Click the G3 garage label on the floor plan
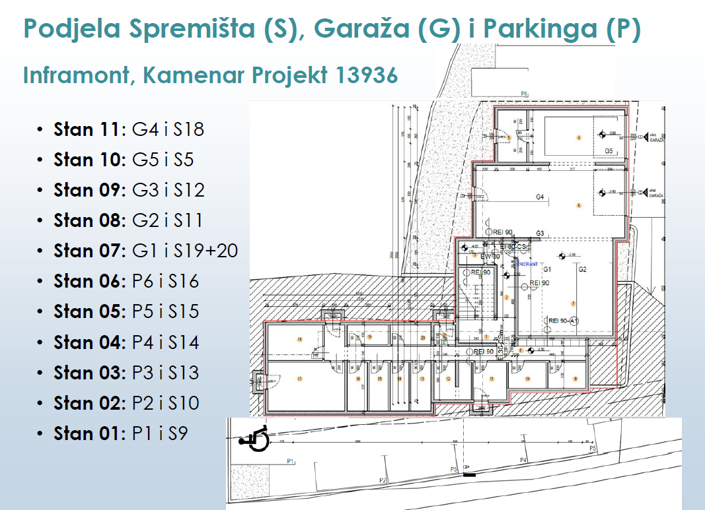 (540, 233)
